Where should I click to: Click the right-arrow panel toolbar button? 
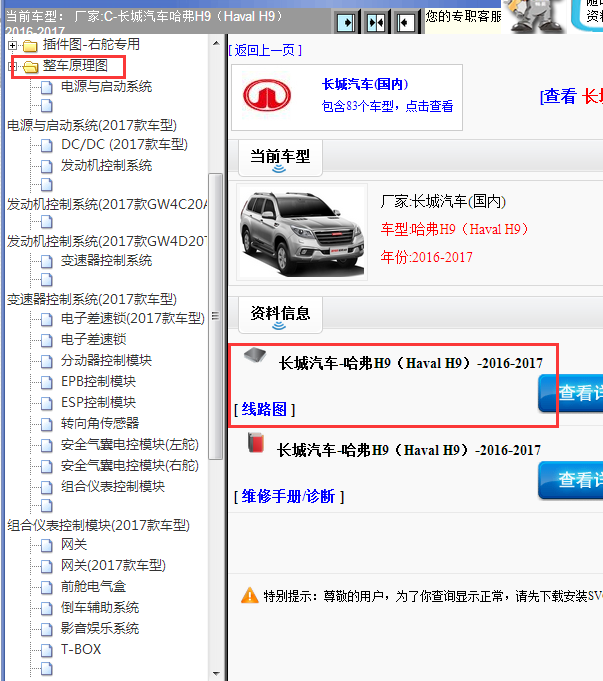point(347,22)
